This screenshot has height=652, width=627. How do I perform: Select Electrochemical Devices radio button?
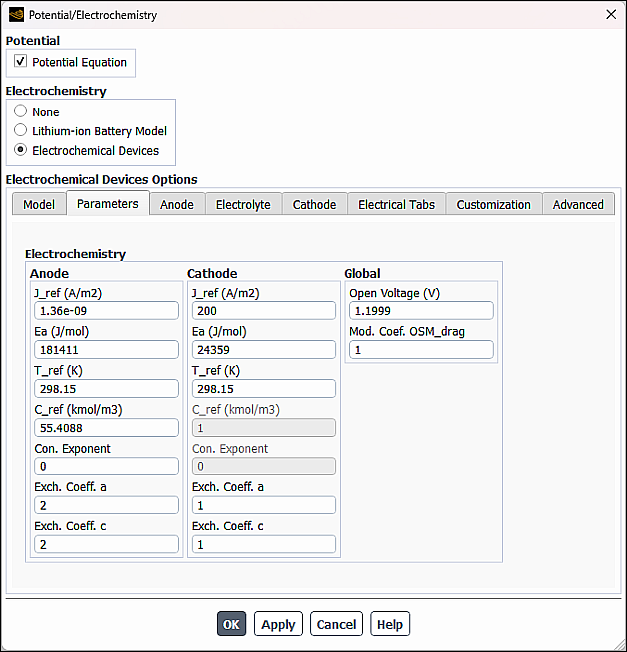20,150
